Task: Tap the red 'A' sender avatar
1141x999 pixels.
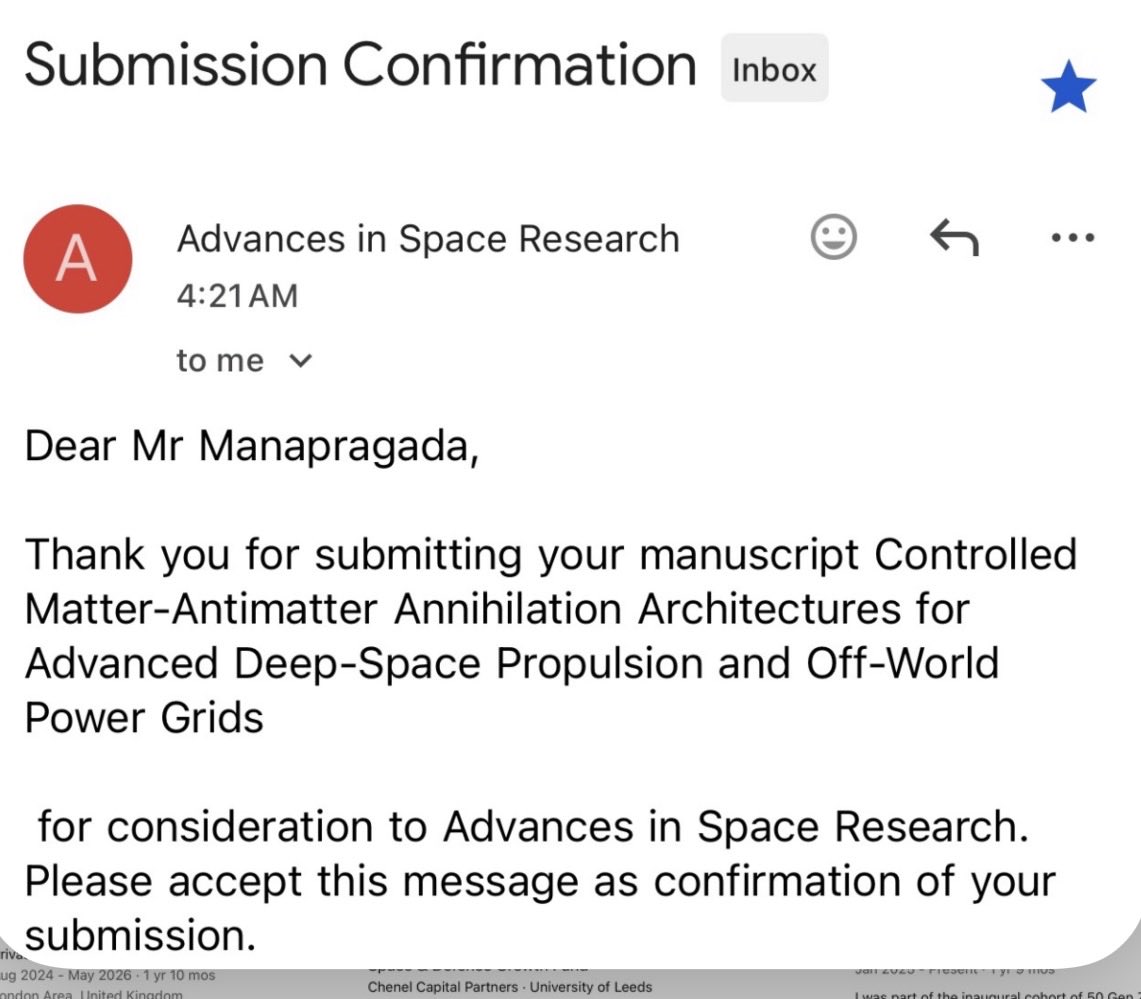Action: coord(78,259)
